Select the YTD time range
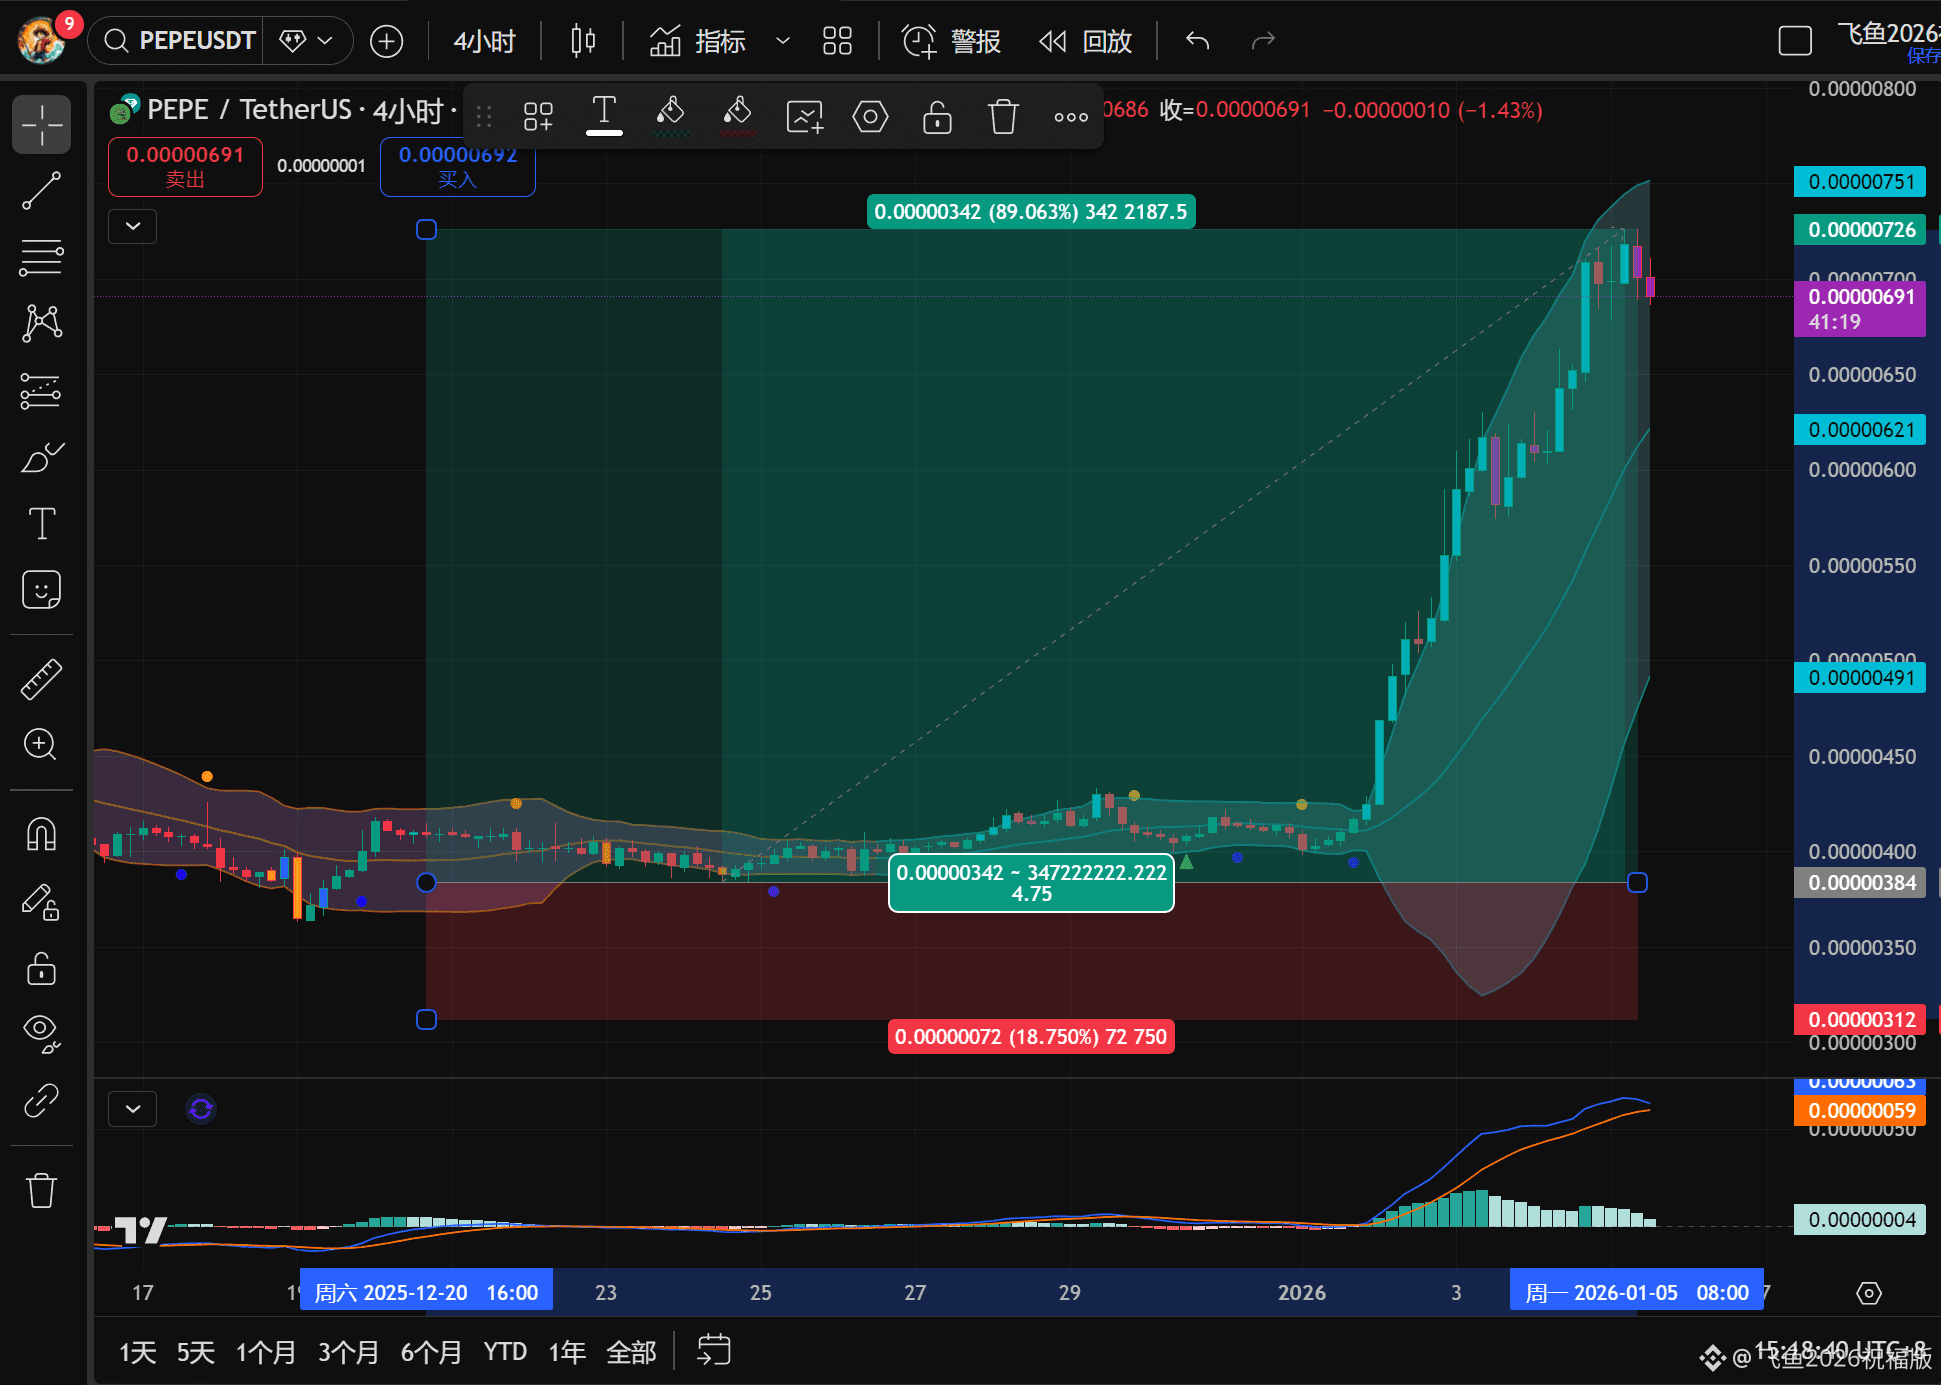 pyautogui.click(x=505, y=1352)
